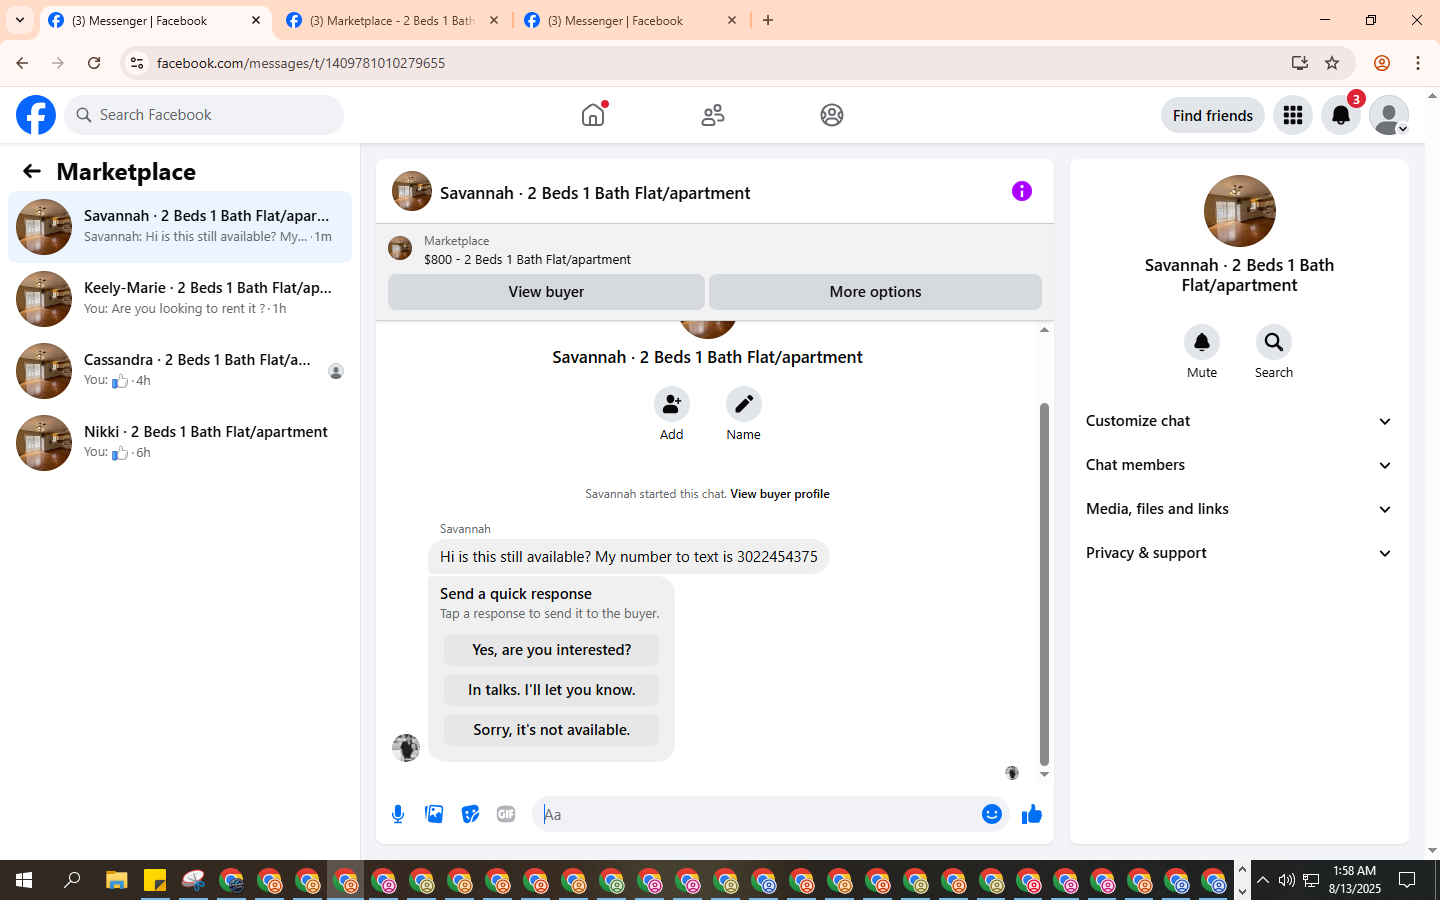Screen dimensions: 1440x900
Task: Open the Home feed icon
Action: click(593, 115)
